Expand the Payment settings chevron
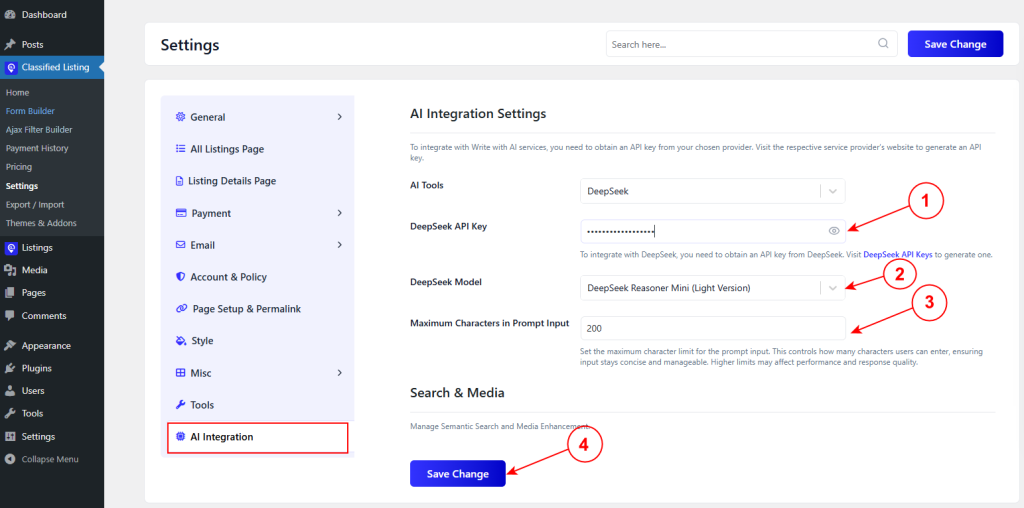The width and height of the screenshot is (1024, 508). coord(340,213)
